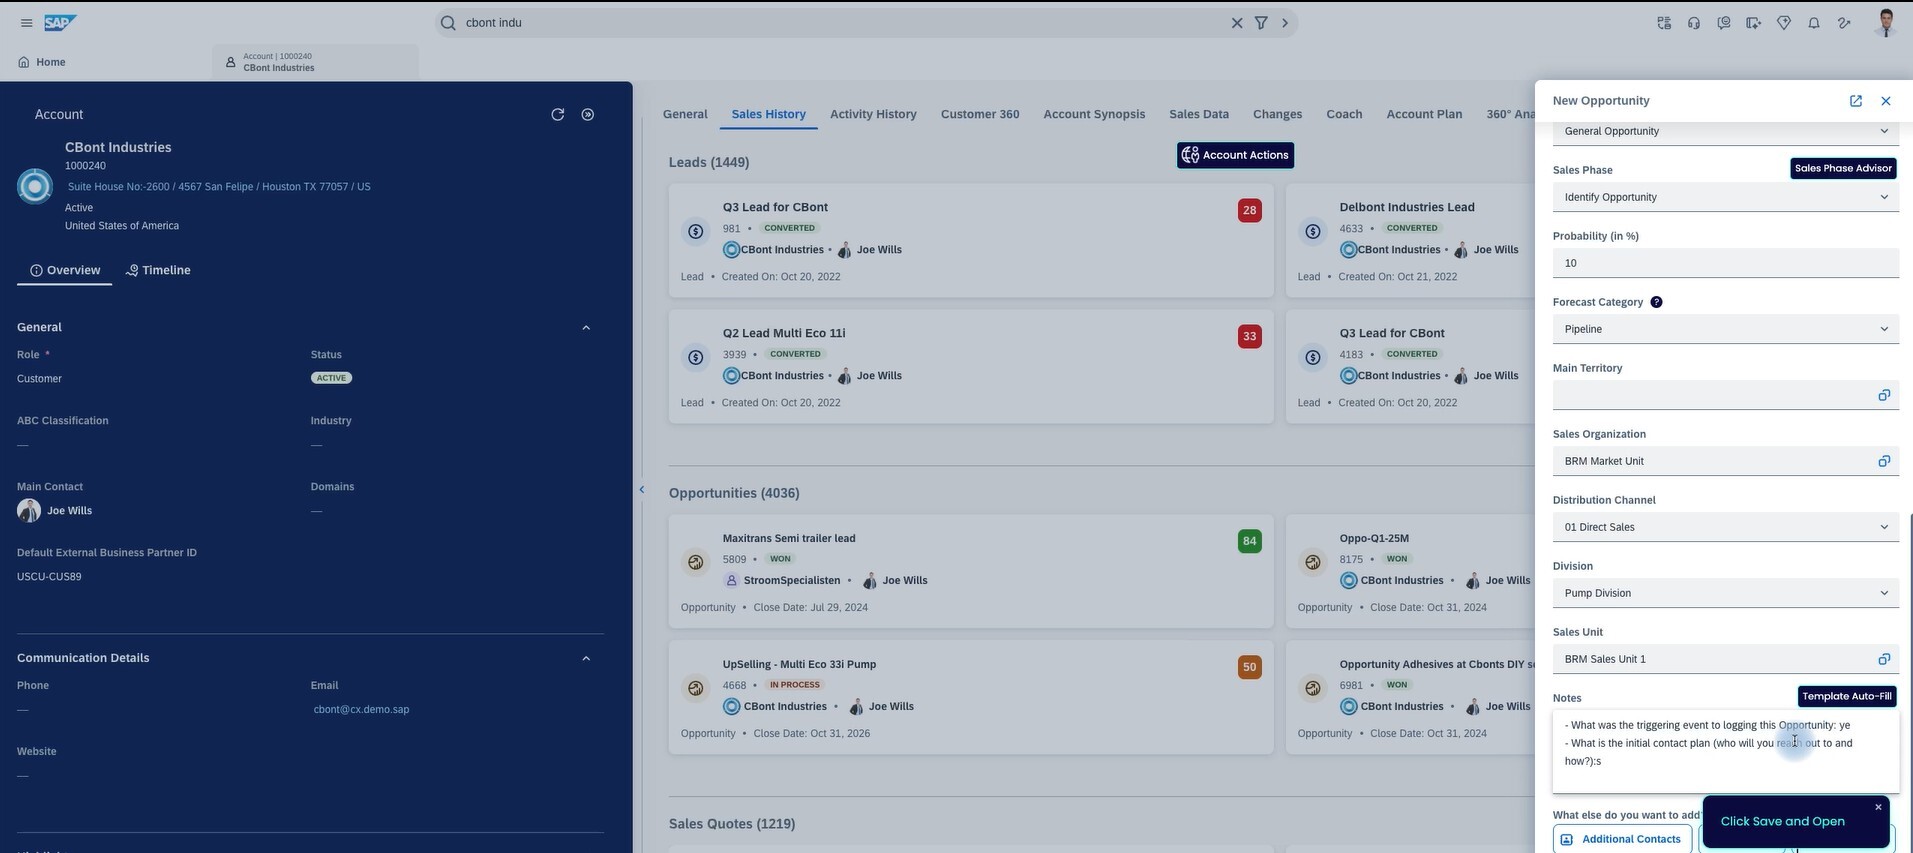Screen dimensions: 1913x853
Task: Open the hamburger navigation menu
Action: tap(26, 23)
